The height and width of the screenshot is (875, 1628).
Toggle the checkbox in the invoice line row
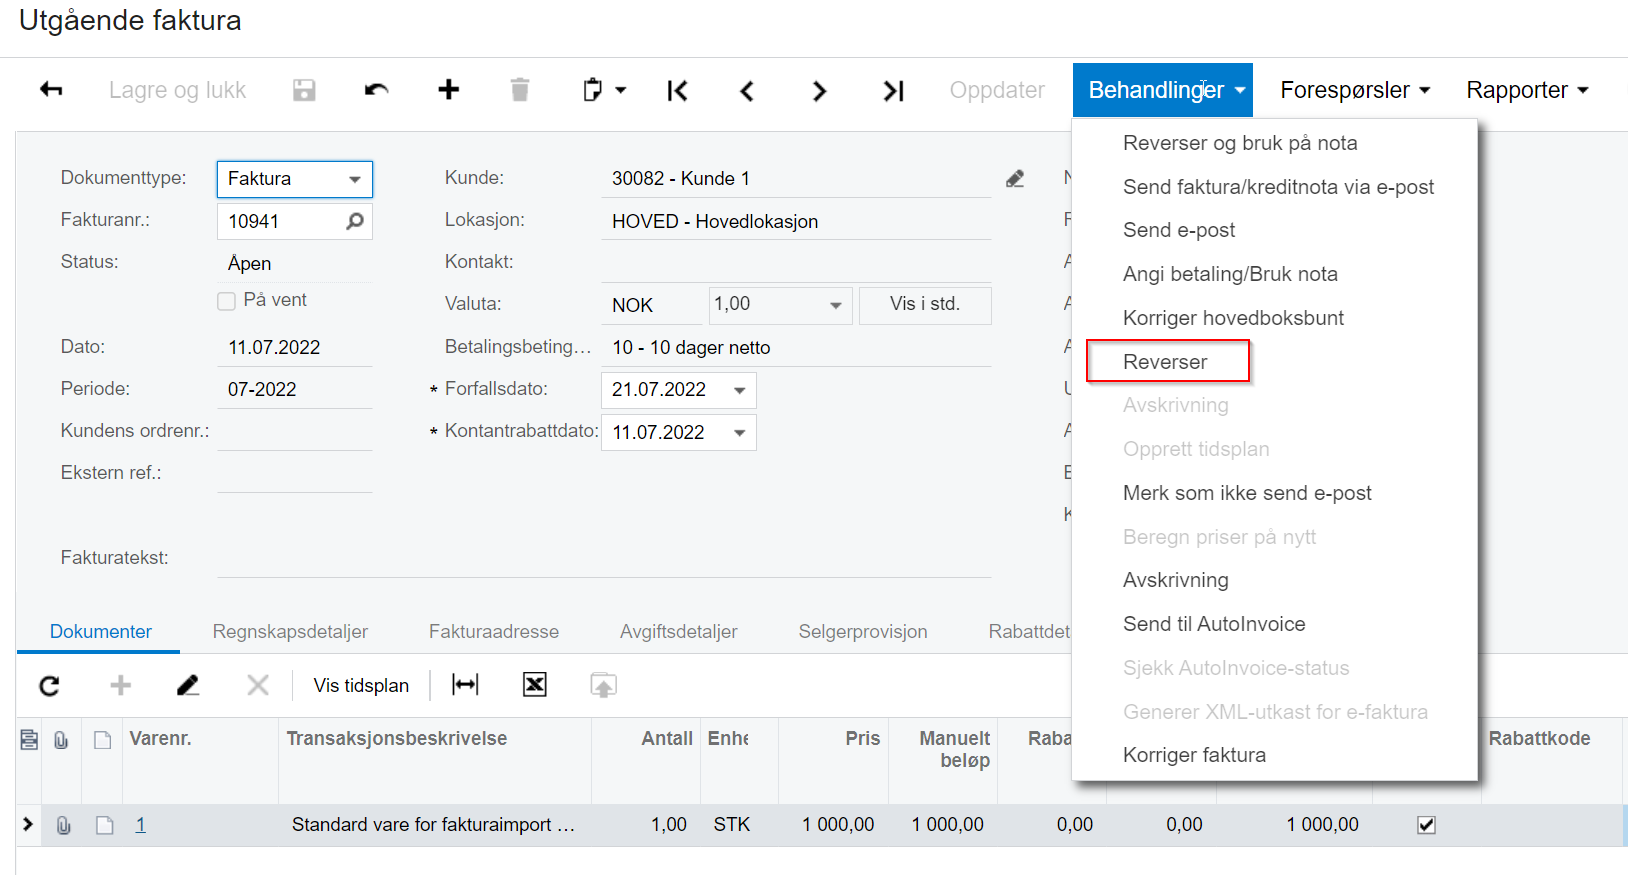pyautogui.click(x=1426, y=825)
